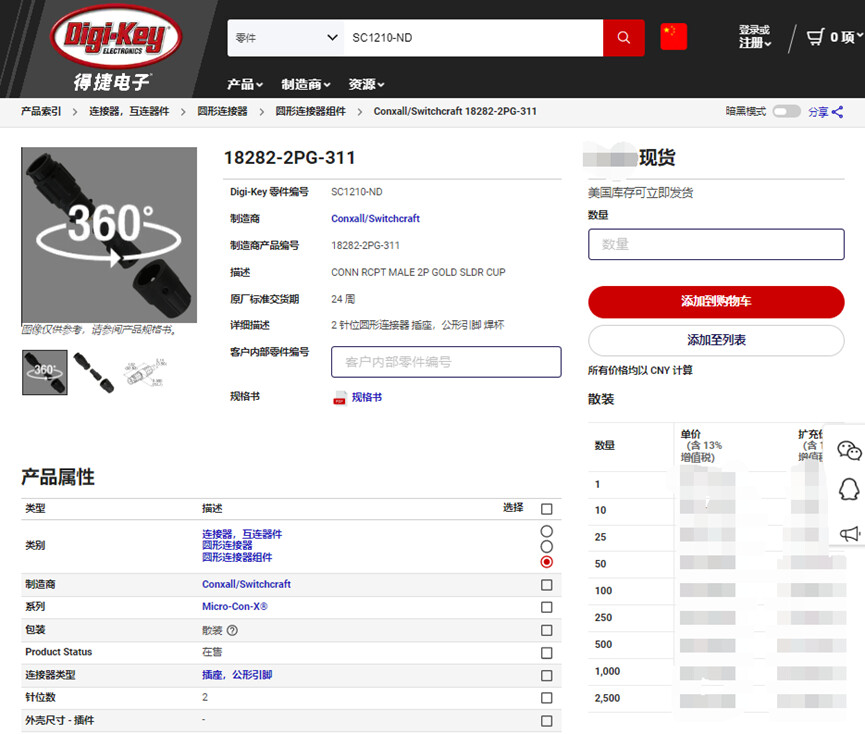This screenshot has height=734, width=865.
Task: Check the 选择 select-all header checkbox
Action: point(547,509)
